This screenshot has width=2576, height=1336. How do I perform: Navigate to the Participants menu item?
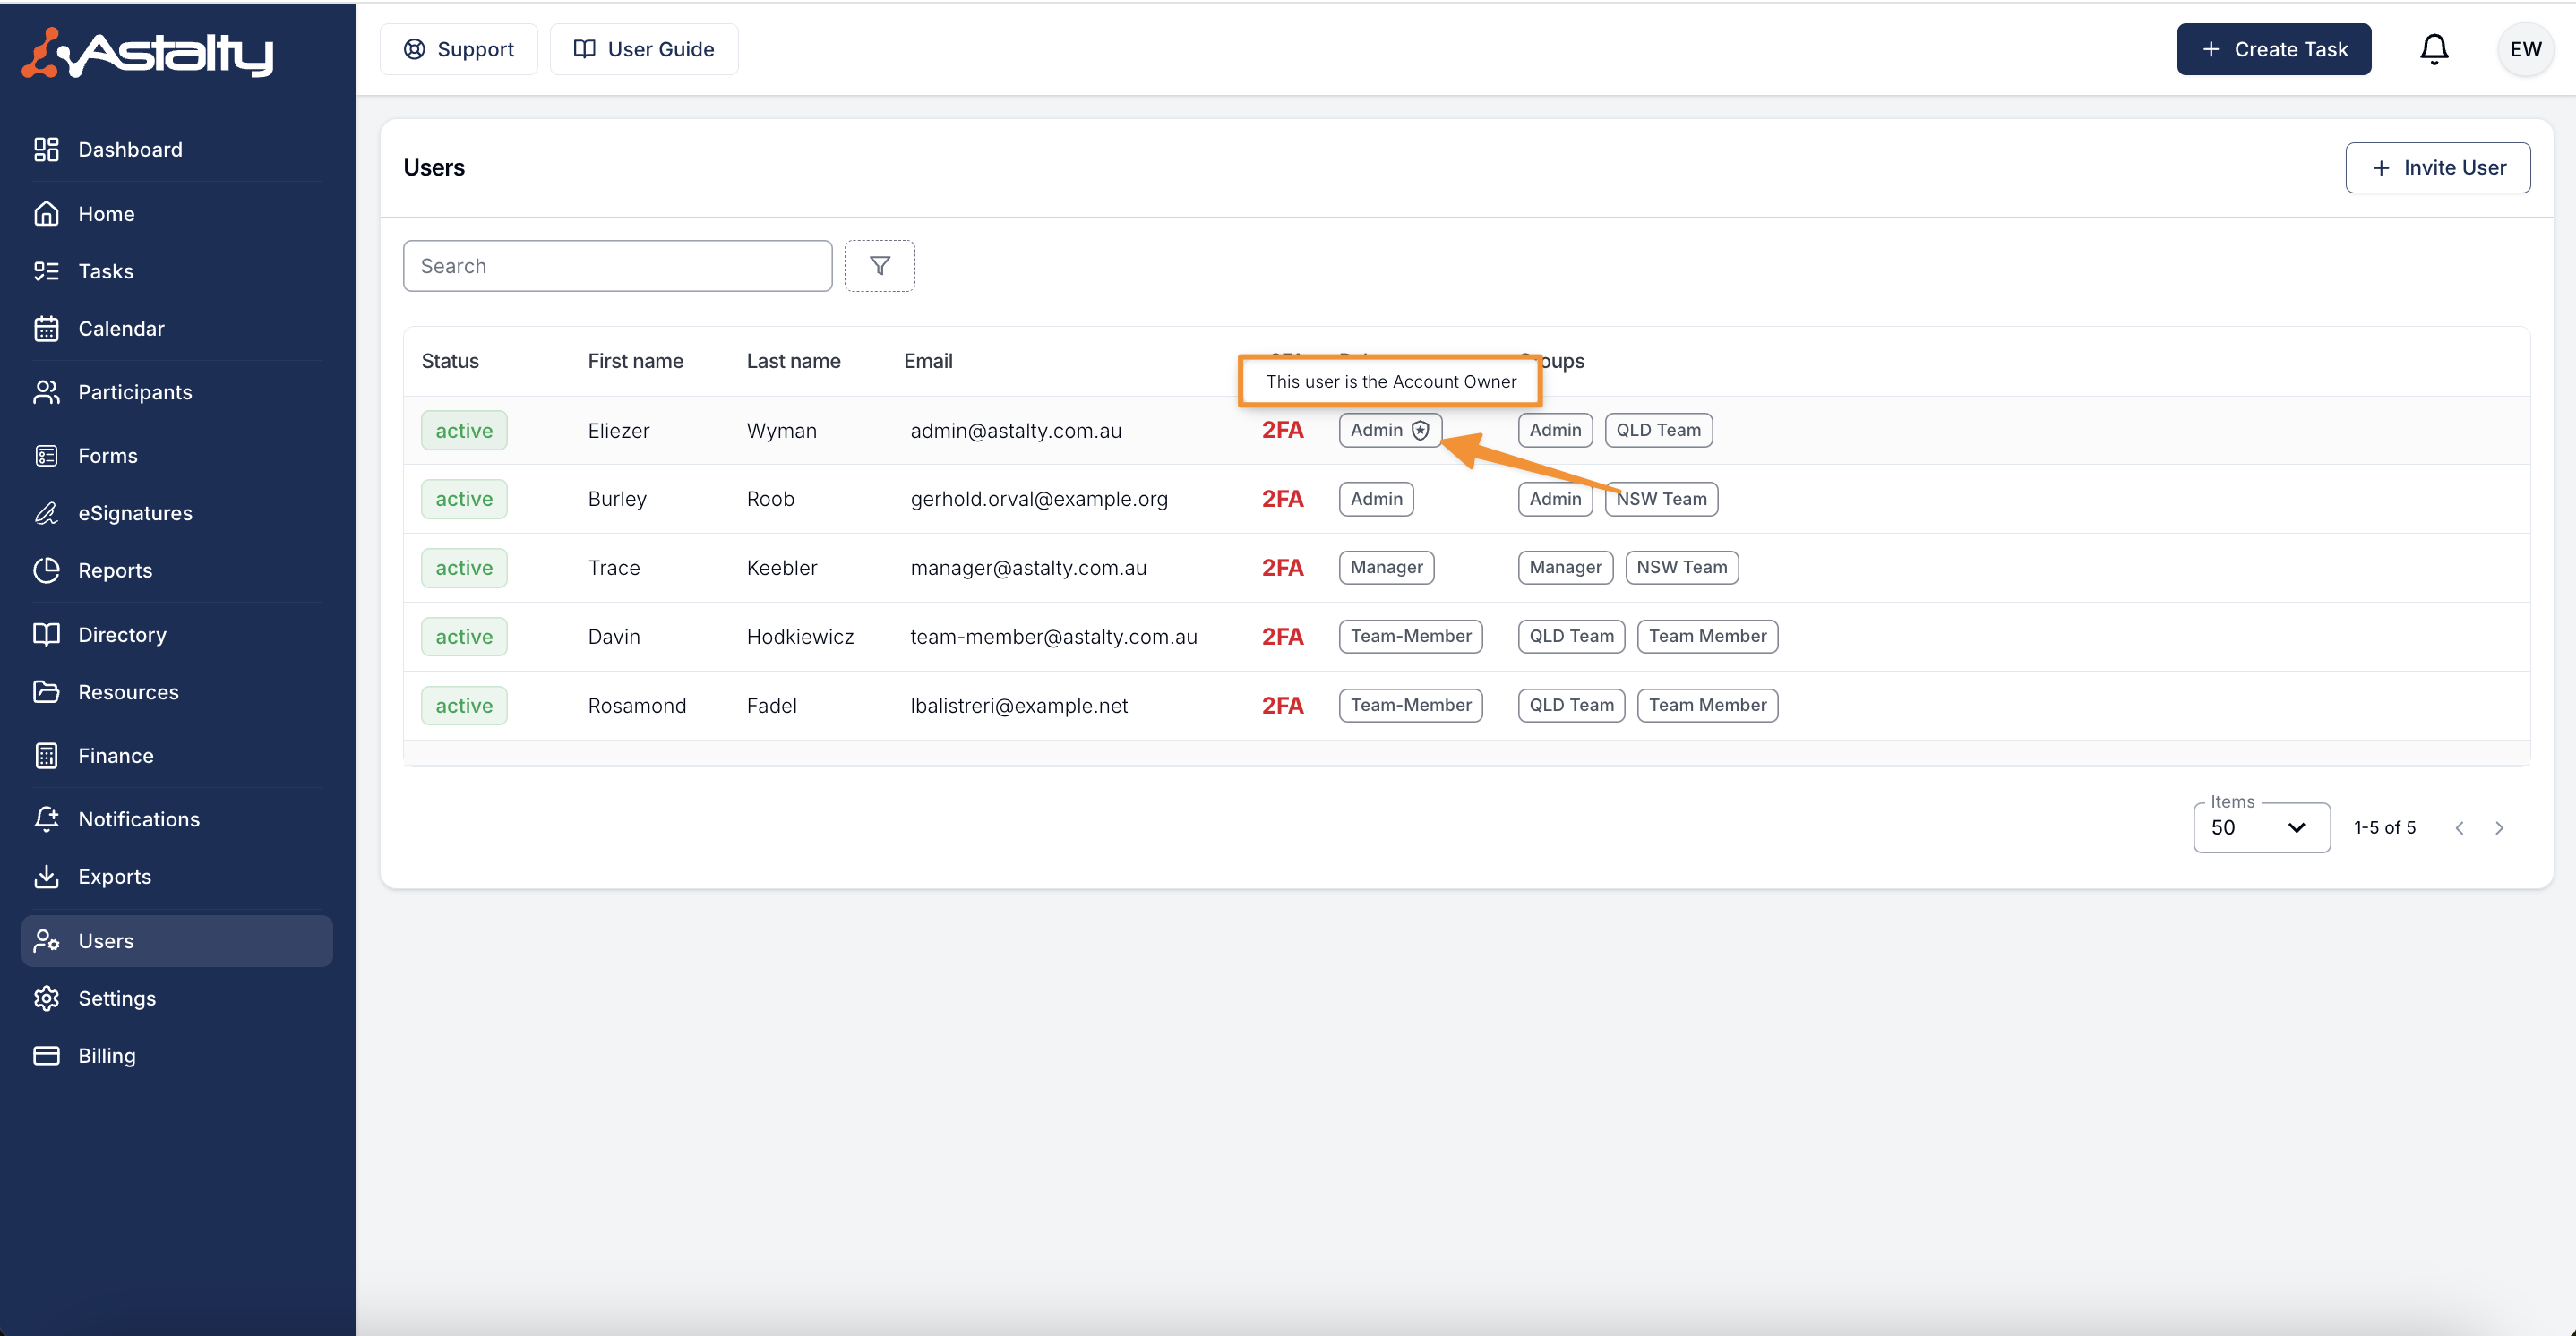(x=134, y=392)
